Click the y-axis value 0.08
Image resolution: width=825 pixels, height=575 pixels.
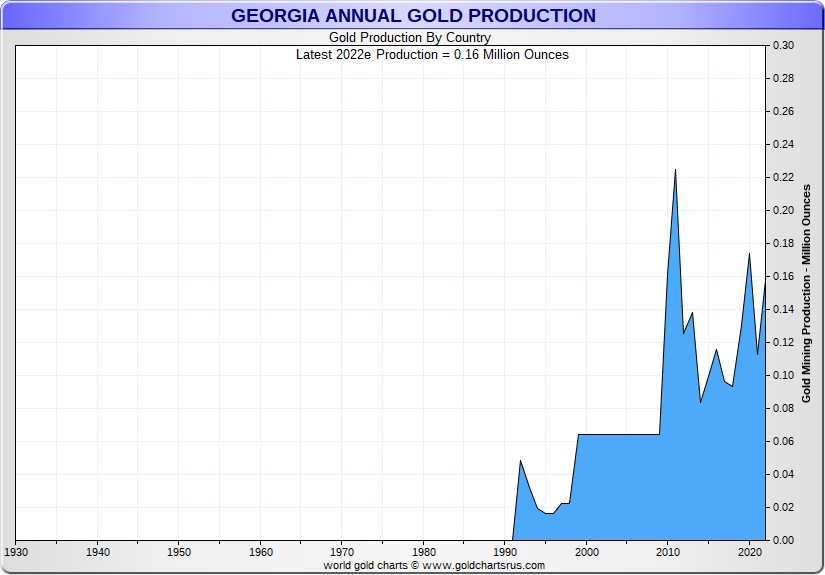(x=783, y=408)
